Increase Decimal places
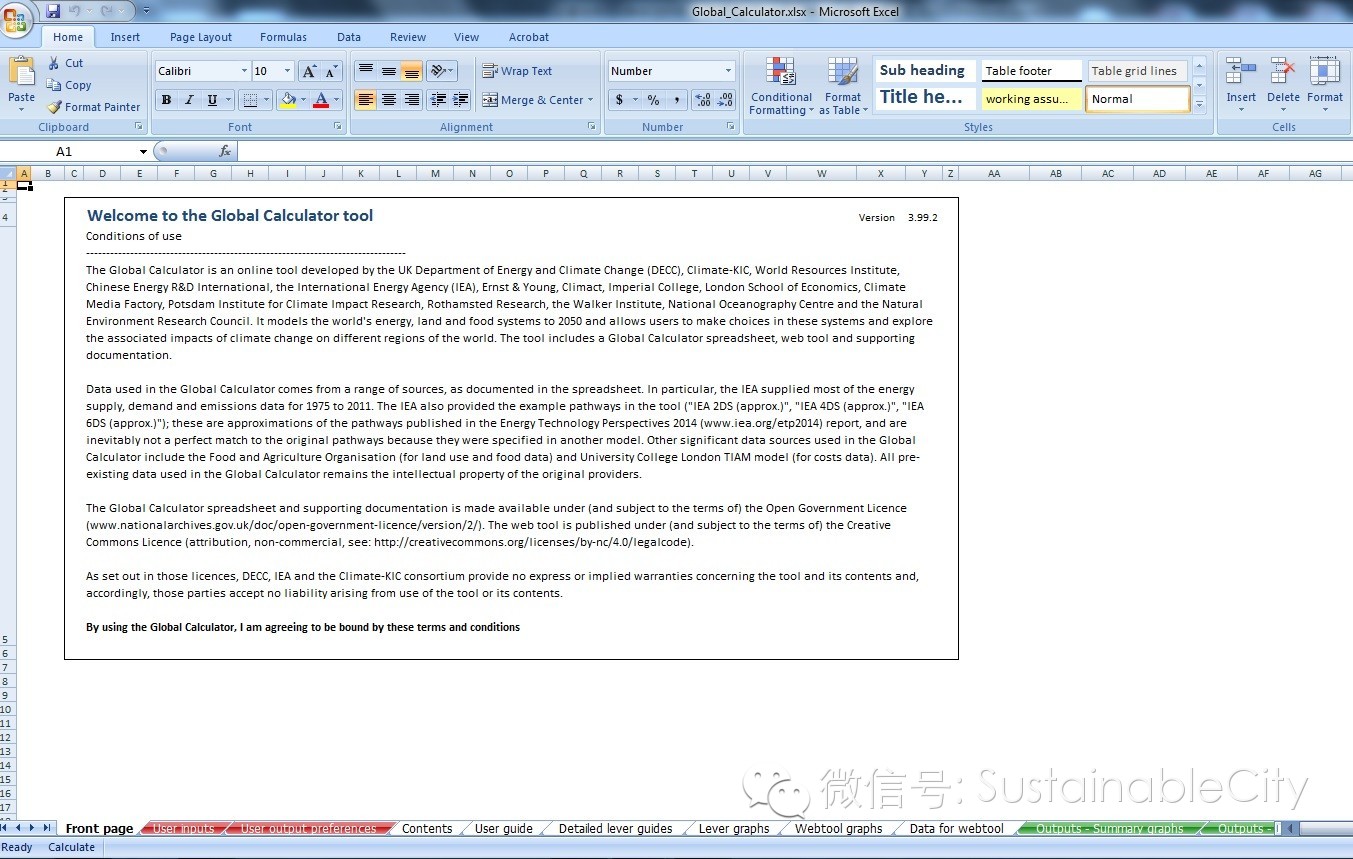Screen dimensions: 1353x859 pos(703,100)
